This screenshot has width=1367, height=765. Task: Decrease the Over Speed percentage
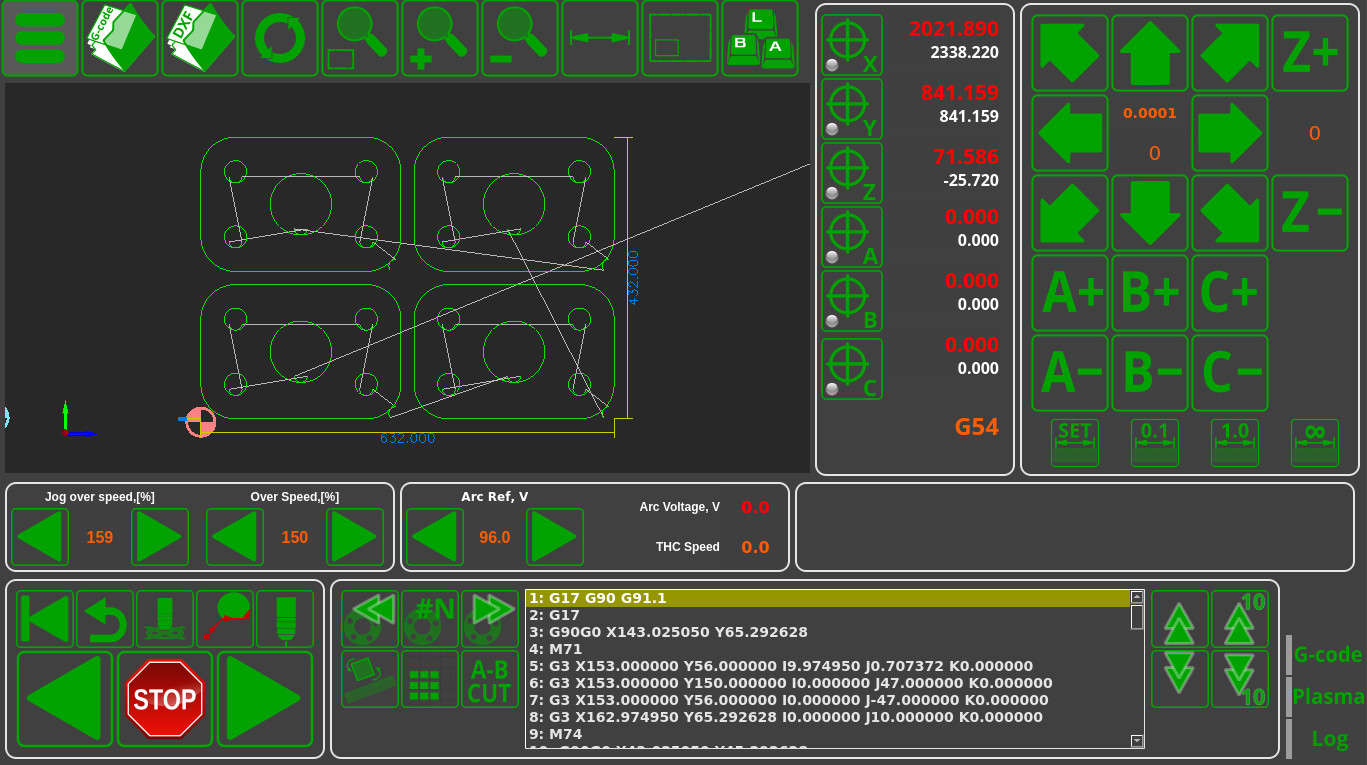(235, 537)
